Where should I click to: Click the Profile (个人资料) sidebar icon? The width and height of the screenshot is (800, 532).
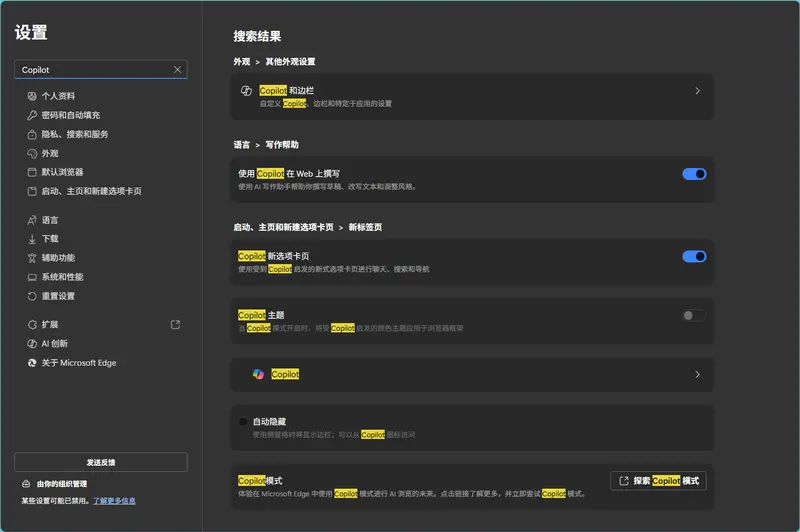point(32,96)
